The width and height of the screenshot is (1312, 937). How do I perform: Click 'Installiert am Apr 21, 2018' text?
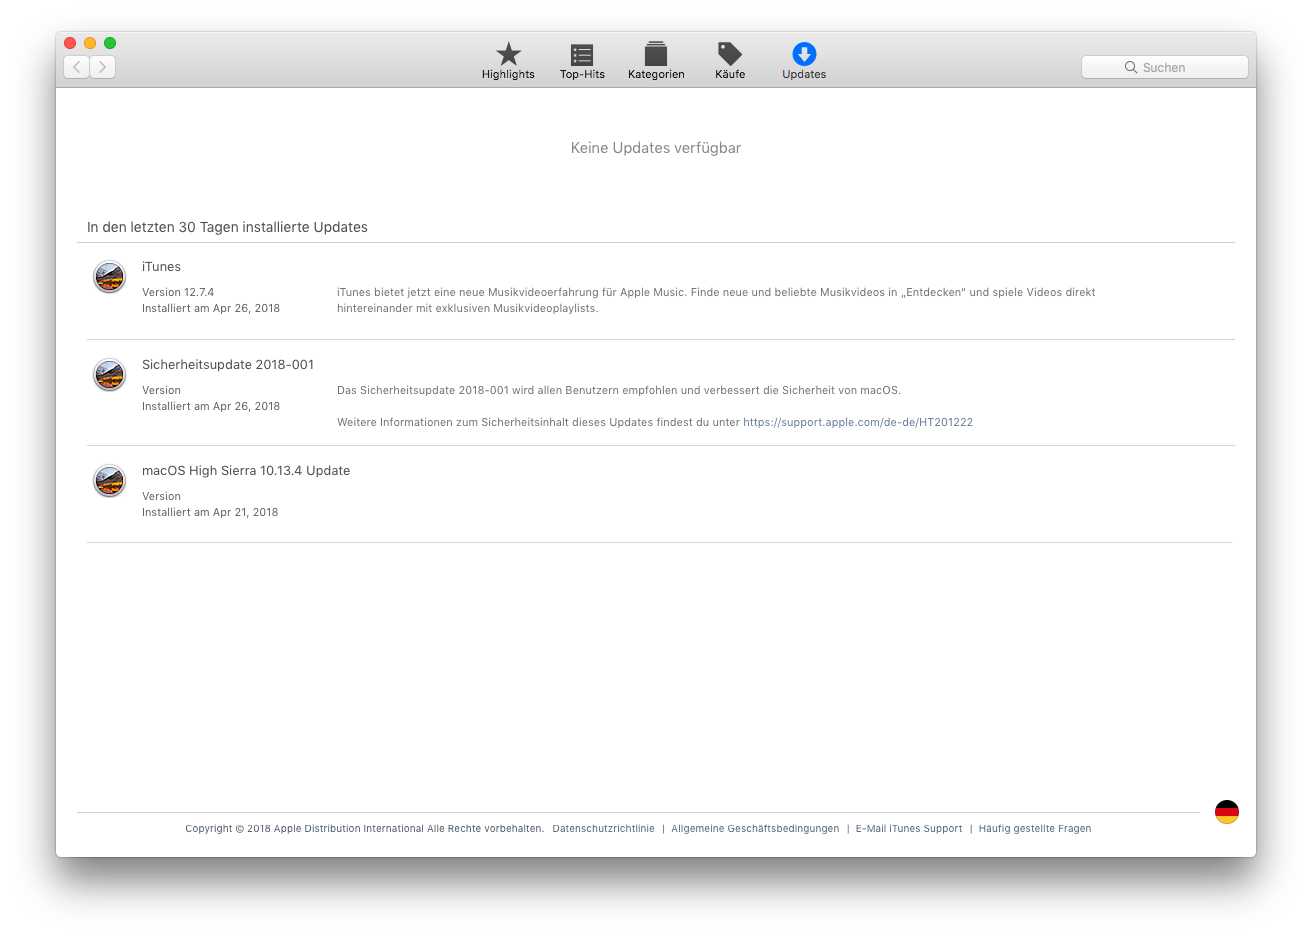pos(210,513)
